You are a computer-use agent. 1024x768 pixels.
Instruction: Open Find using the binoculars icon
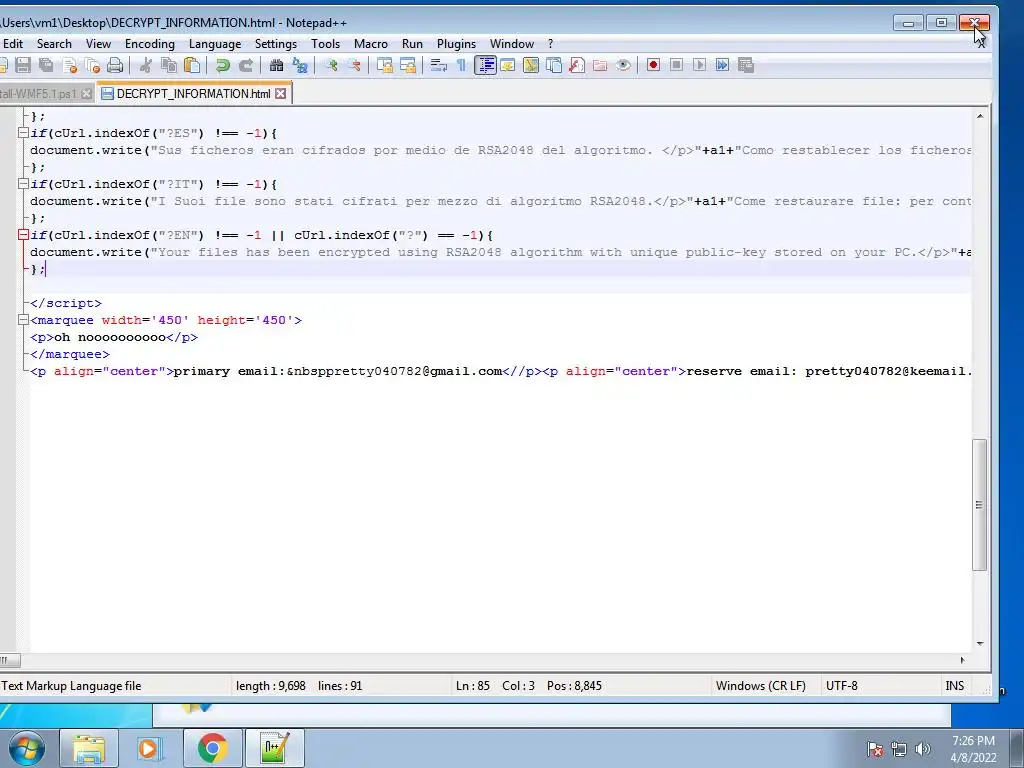276,65
